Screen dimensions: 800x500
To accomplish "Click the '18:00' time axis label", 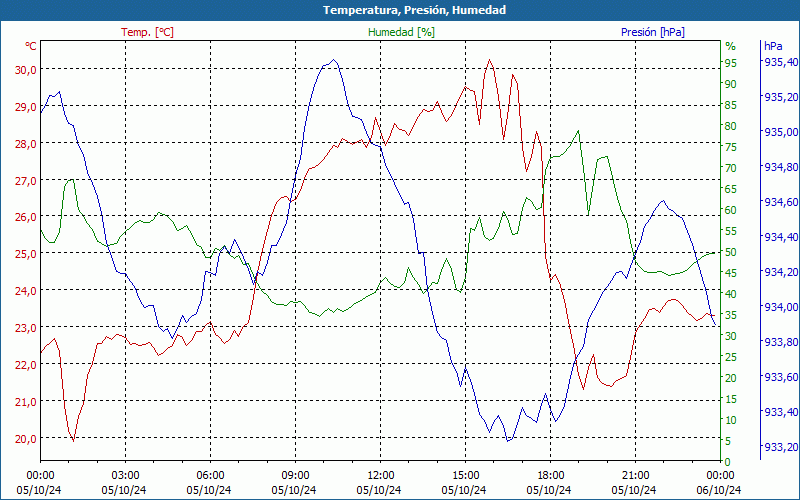I will [x=551, y=476].
